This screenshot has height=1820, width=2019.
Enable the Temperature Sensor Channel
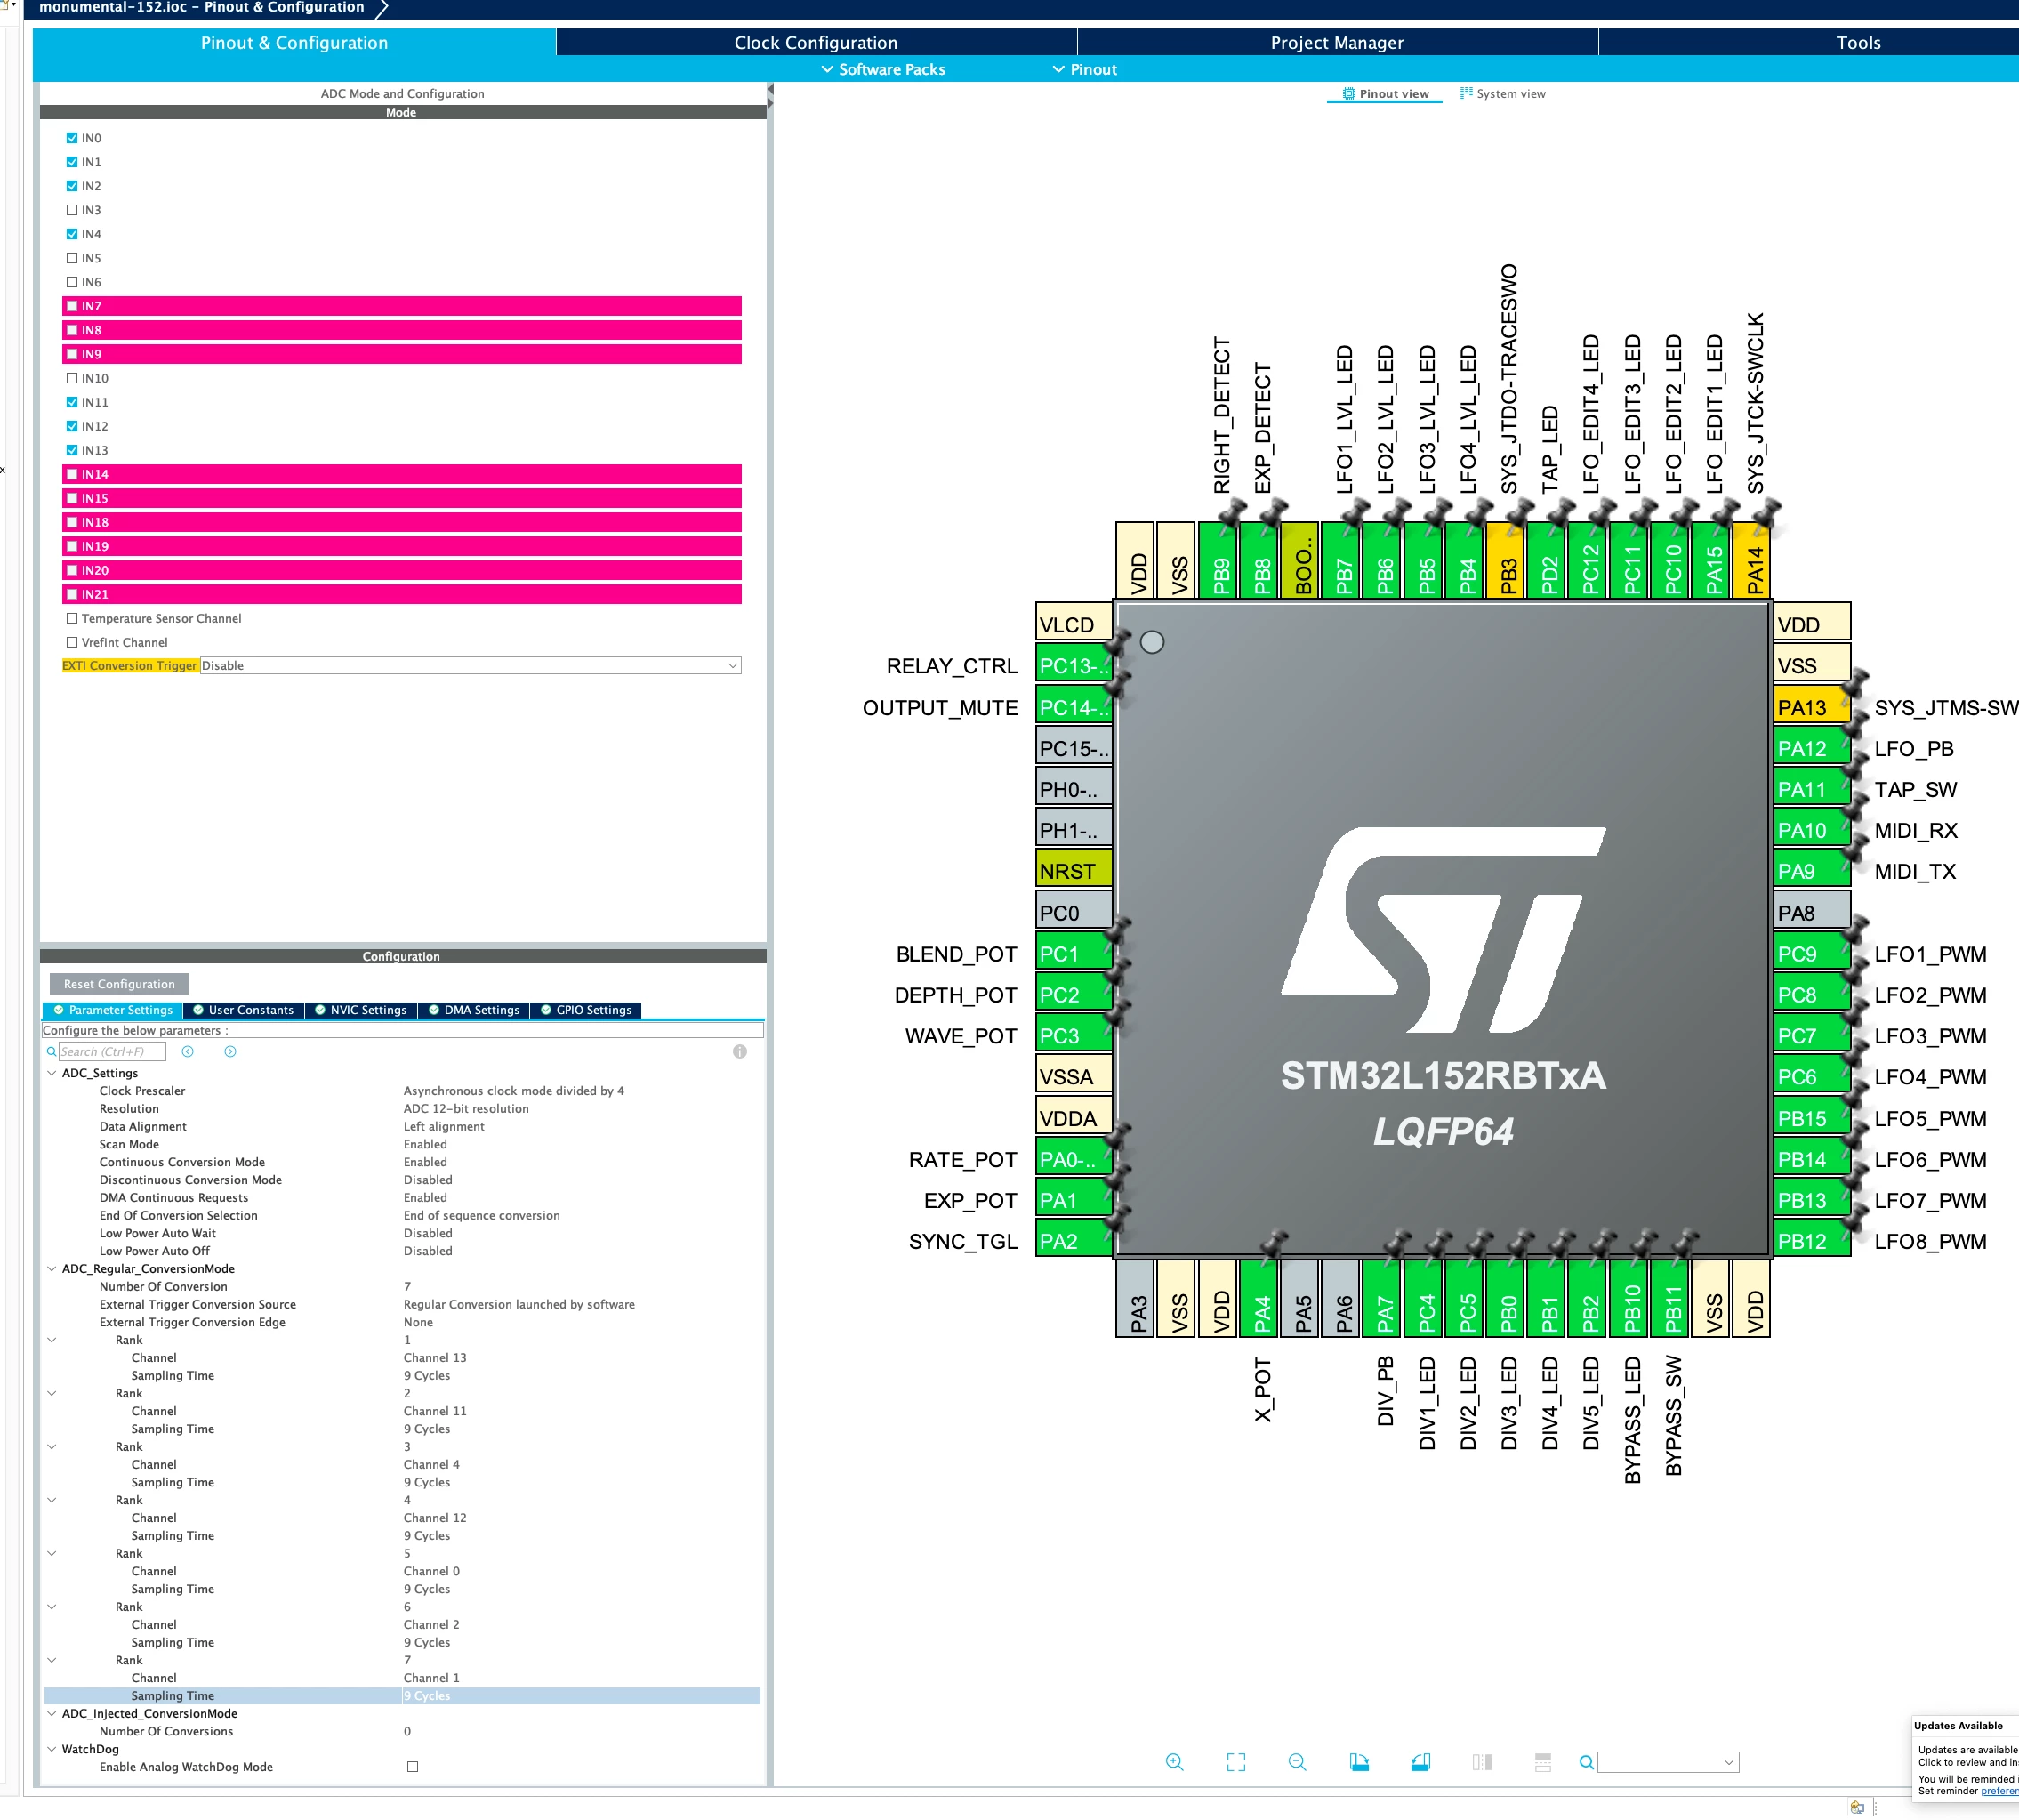72,618
